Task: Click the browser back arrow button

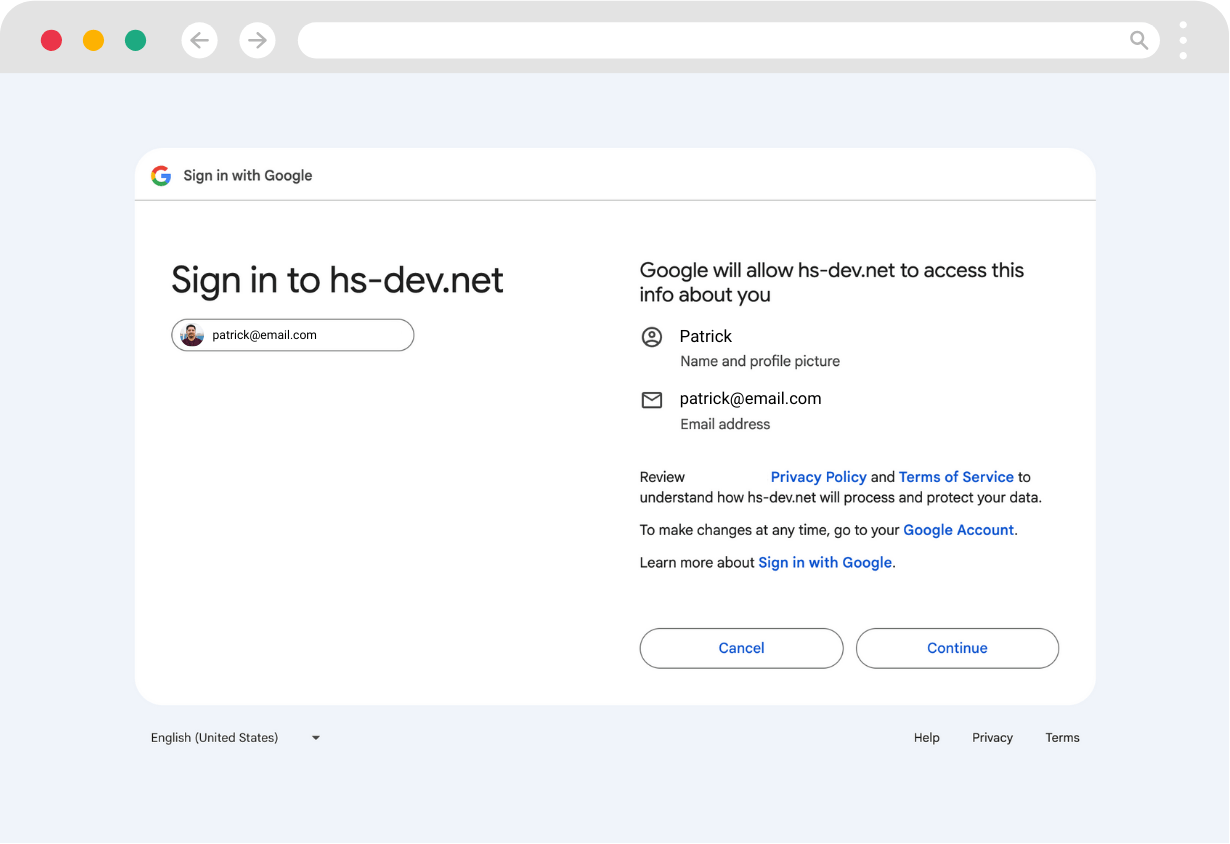Action: [x=199, y=40]
